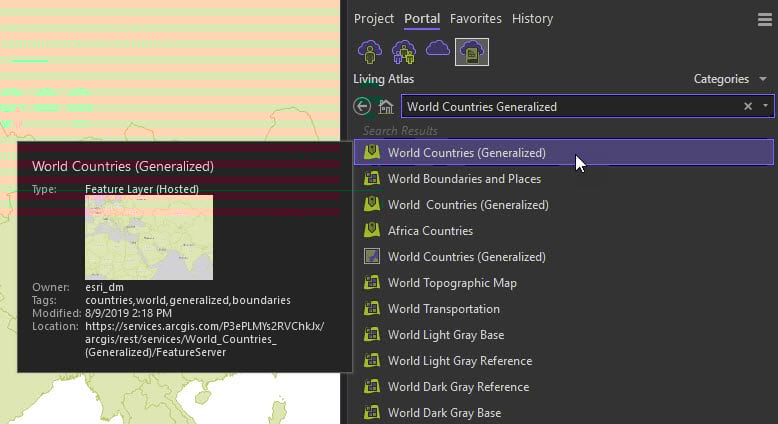Select World Boundaries and Places result
Screen dimensions: 778x424
point(464,179)
